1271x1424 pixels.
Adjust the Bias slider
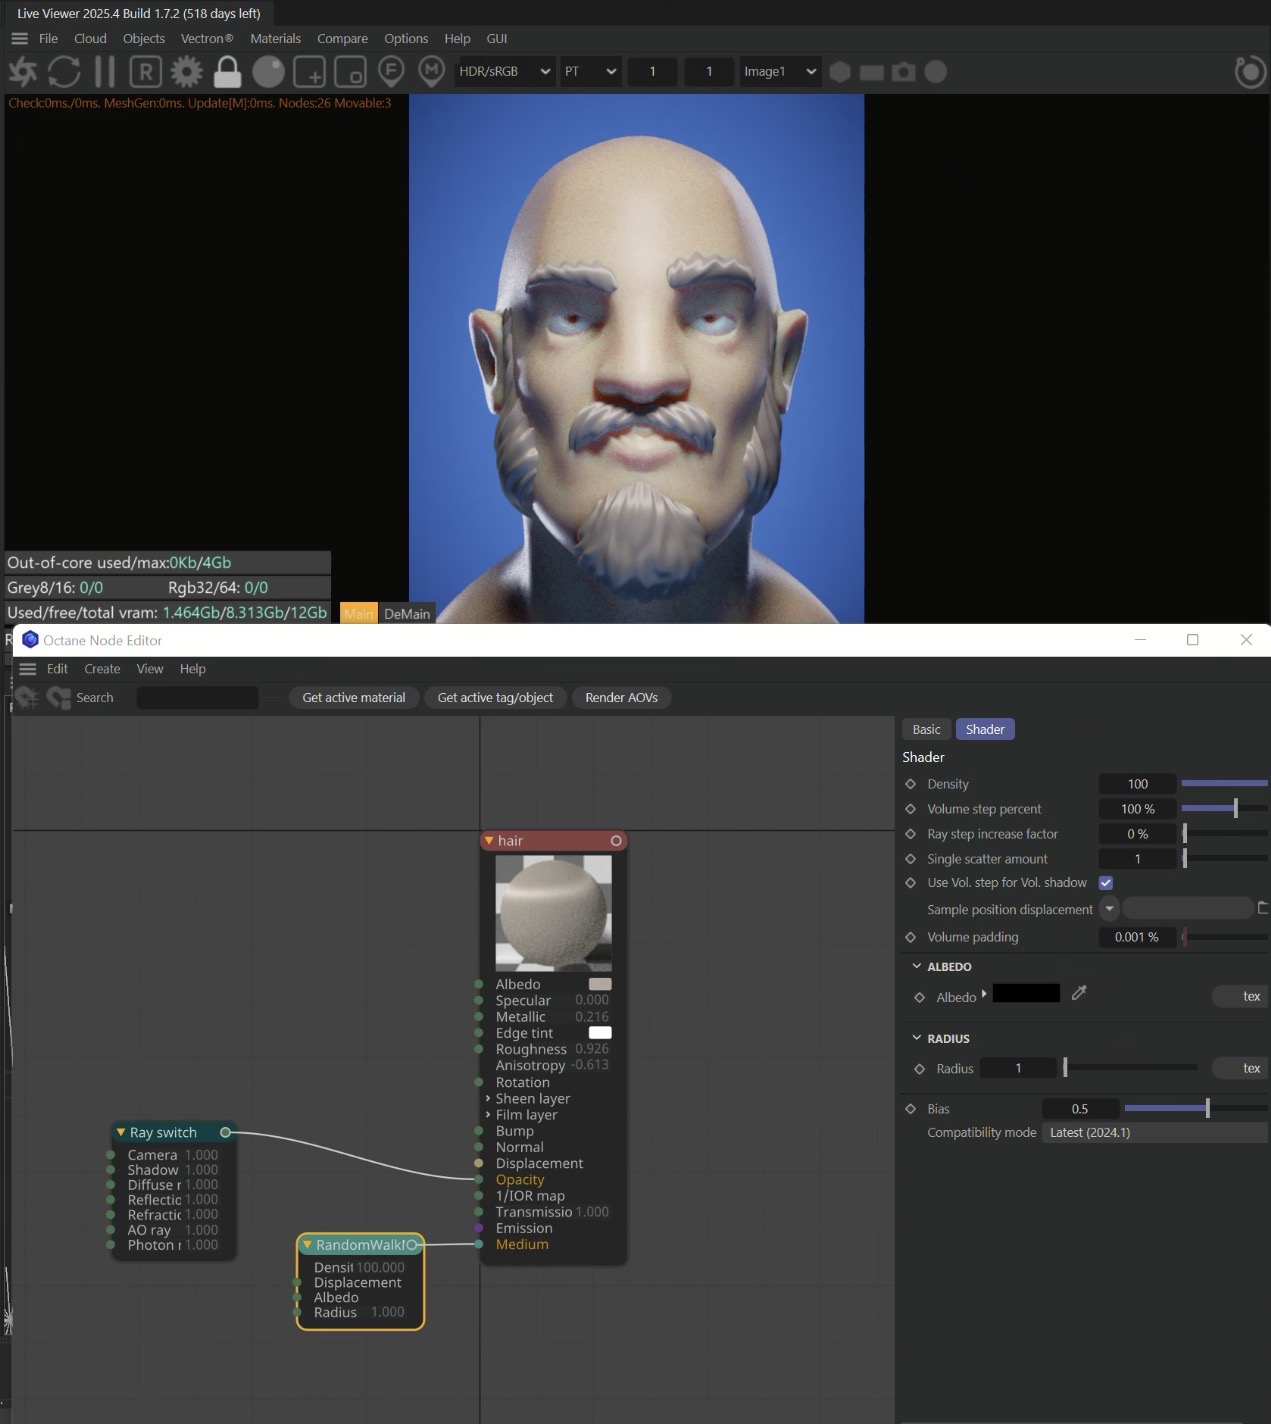[x=1196, y=1109]
